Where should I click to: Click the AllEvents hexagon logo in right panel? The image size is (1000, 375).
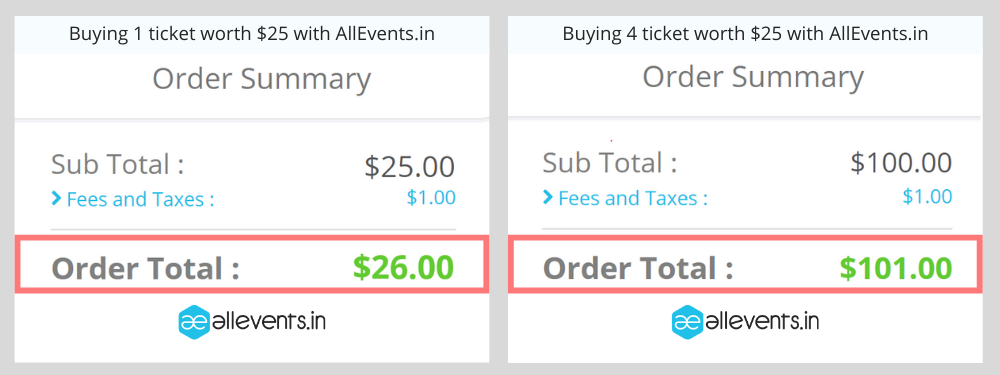688,322
